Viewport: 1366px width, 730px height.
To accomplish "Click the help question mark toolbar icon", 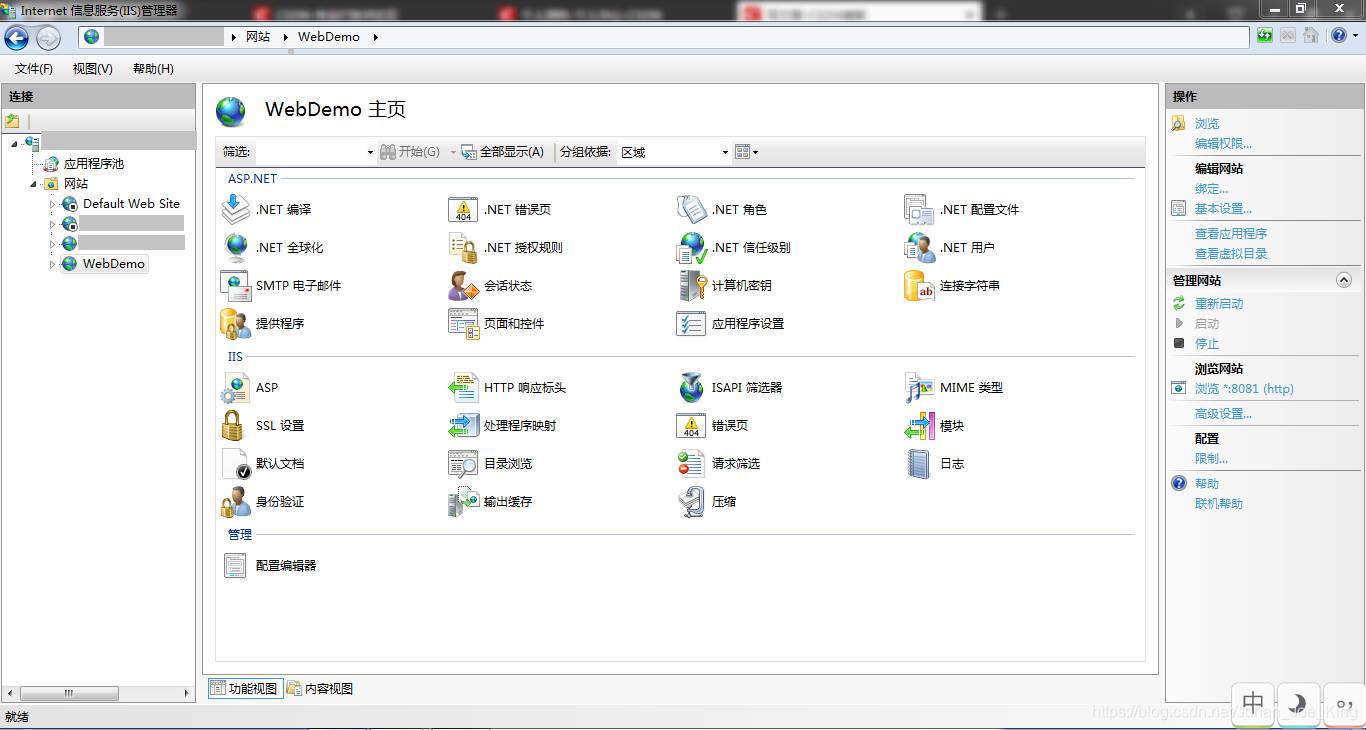I will tap(1339, 36).
